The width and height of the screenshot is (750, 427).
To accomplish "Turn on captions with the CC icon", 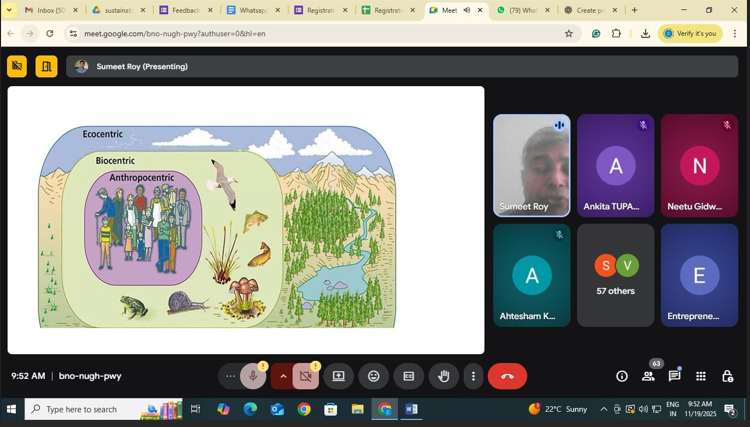I will tap(408, 377).
